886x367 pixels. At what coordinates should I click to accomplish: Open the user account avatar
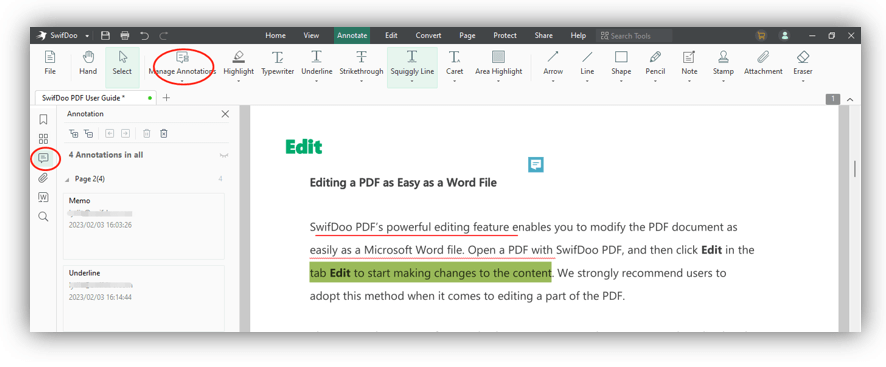tap(784, 36)
